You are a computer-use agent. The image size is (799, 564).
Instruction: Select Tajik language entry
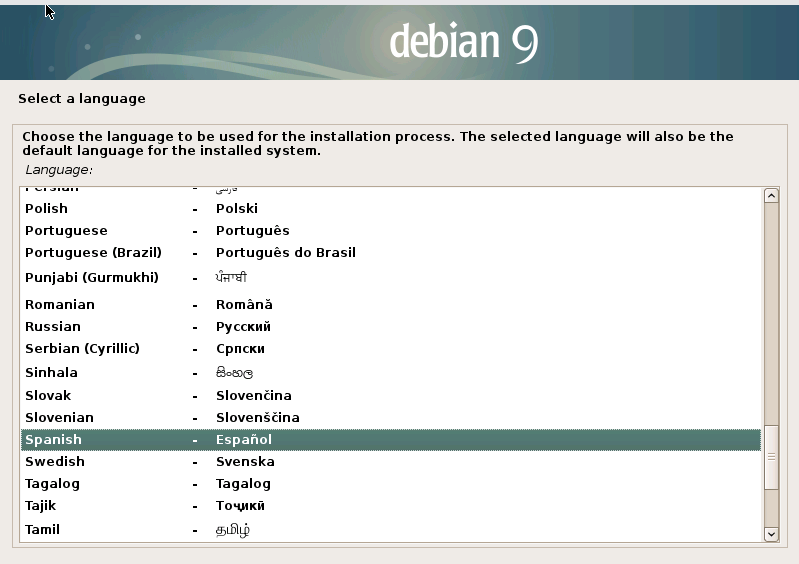[391, 505]
